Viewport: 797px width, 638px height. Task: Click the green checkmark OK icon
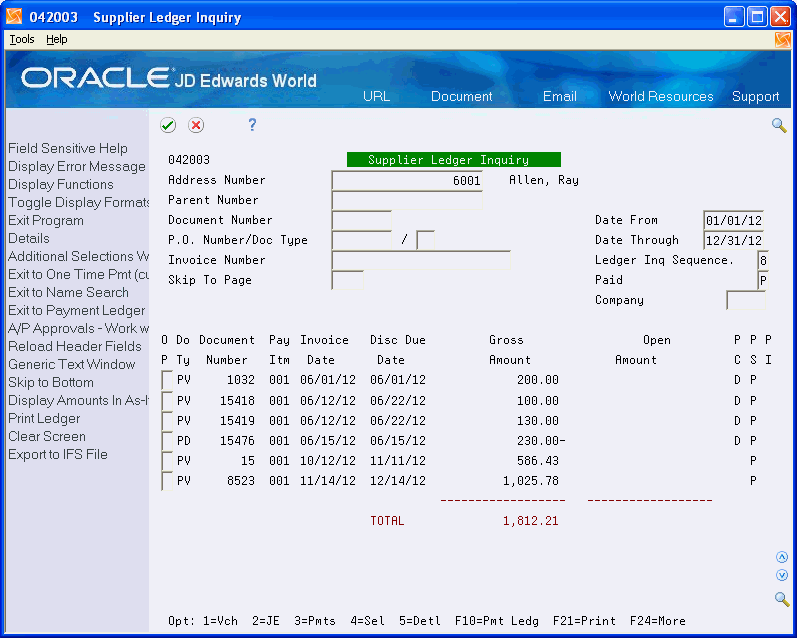click(x=168, y=125)
